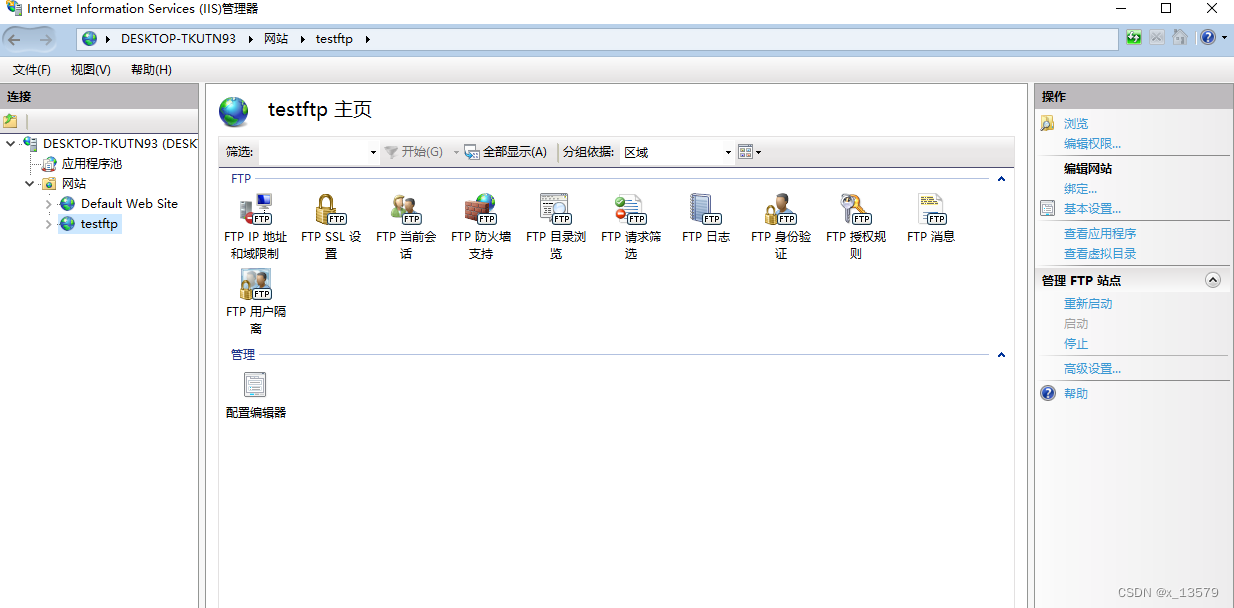Open FTP 日志 feature
Image resolution: width=1234 pixels, height=608 pixels.
[706, 219]
